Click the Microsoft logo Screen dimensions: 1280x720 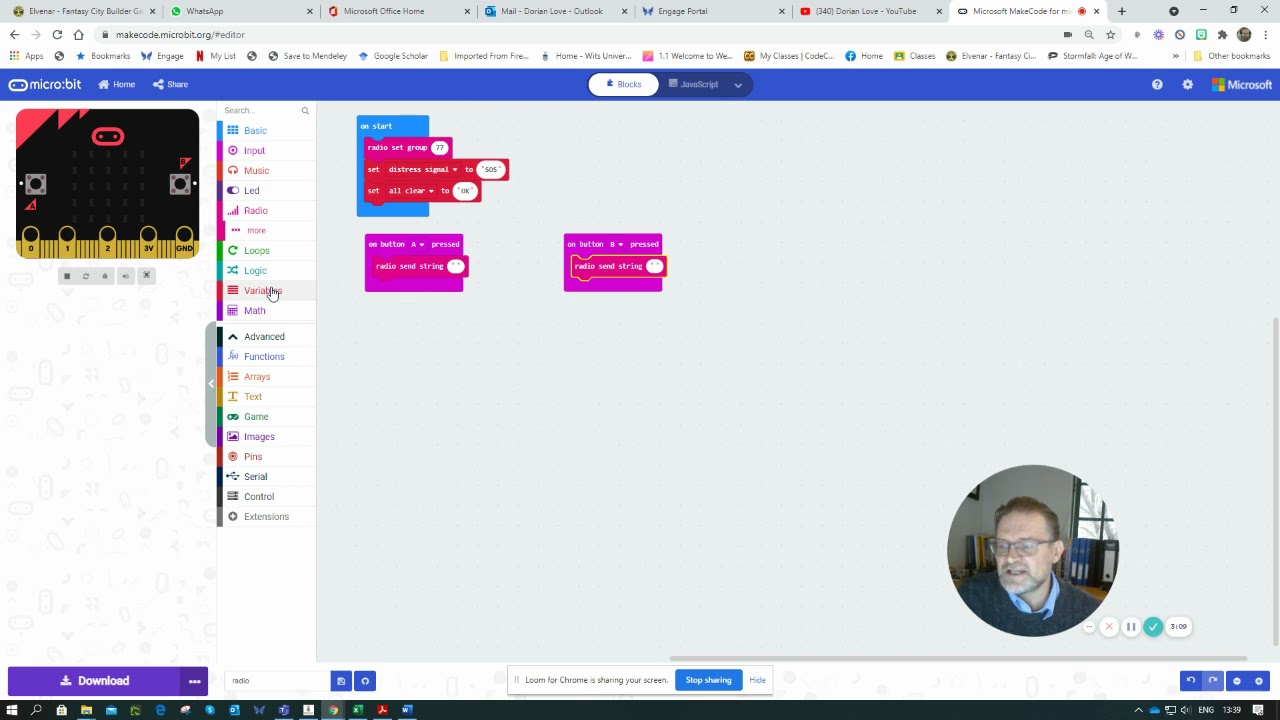pyautogui.click(x=1241, y=84)
